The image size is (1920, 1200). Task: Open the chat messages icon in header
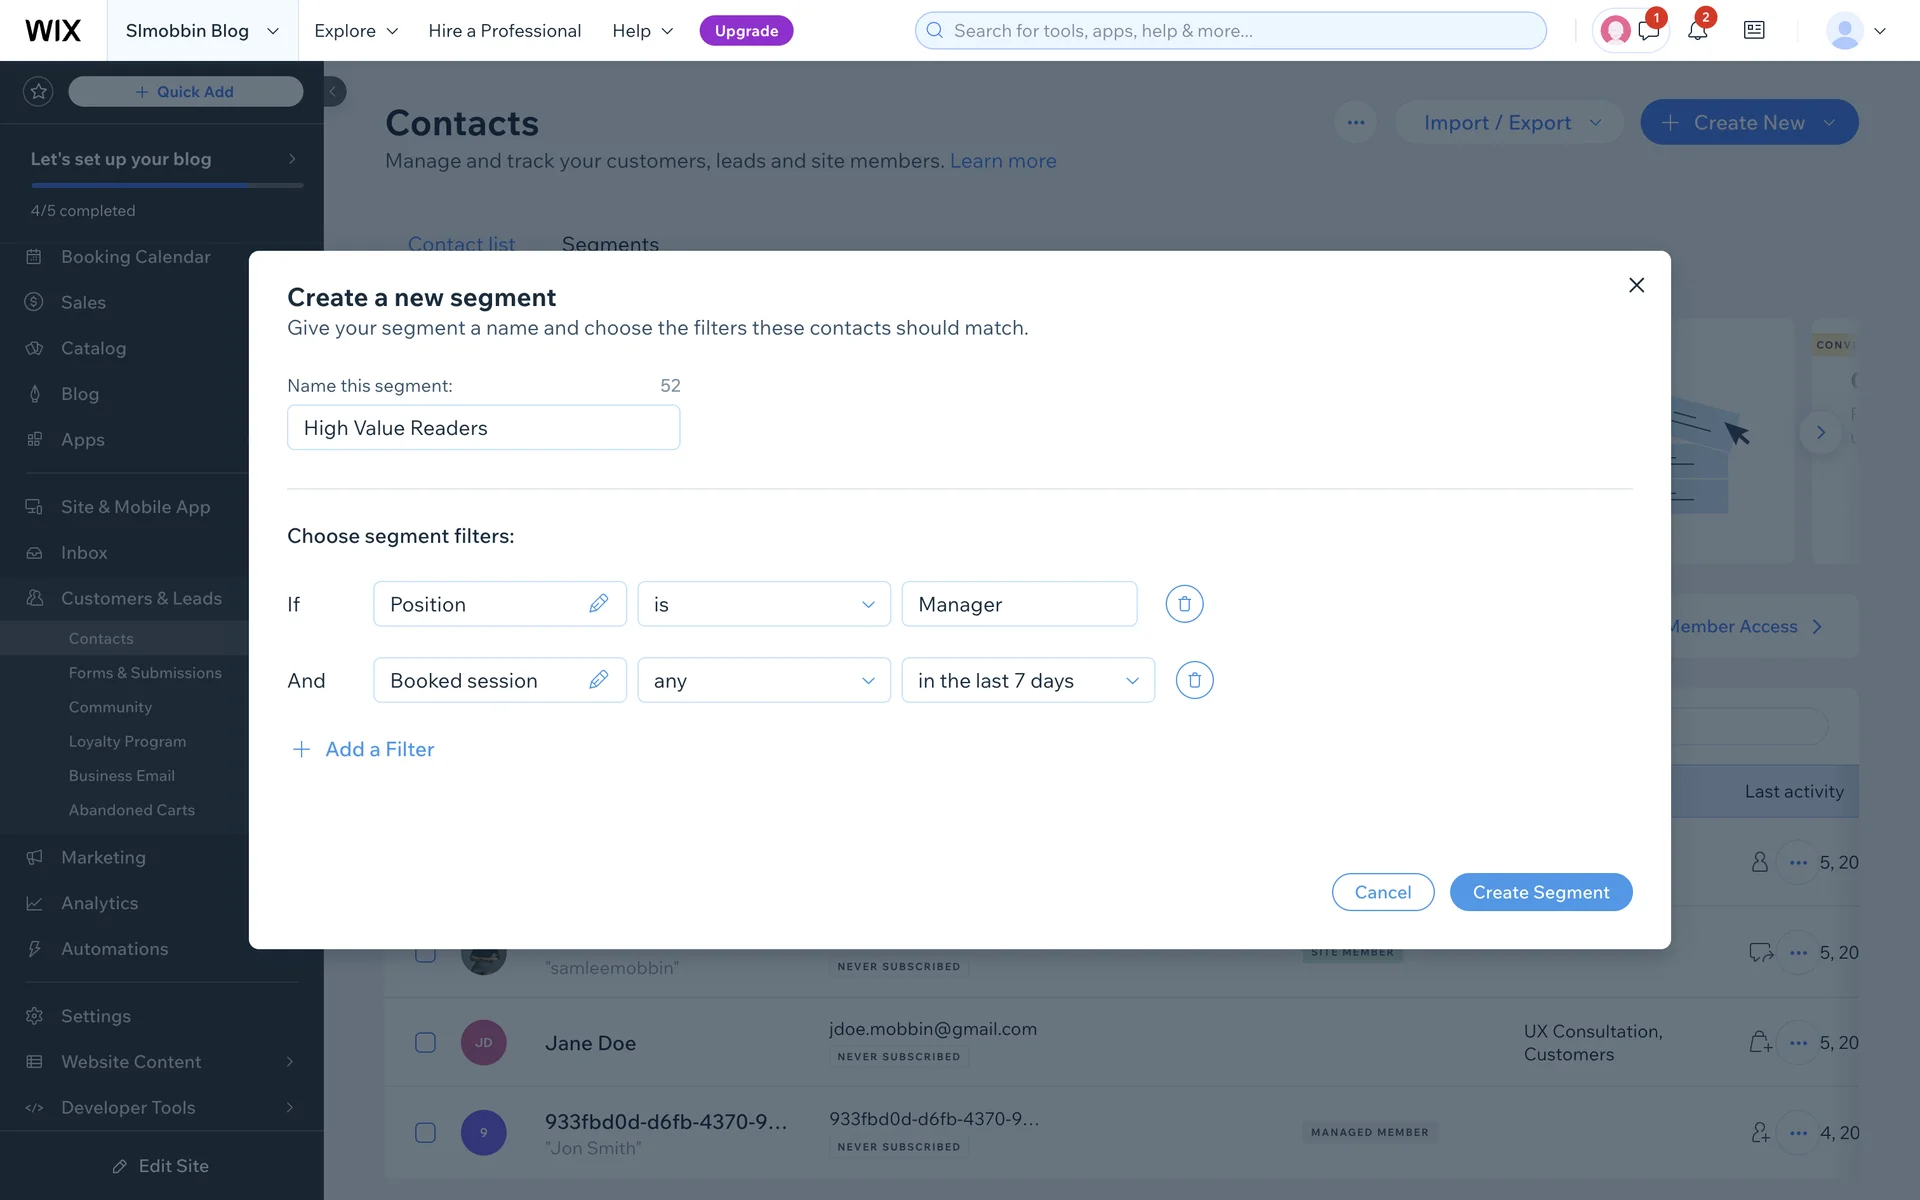(1649, 30)
